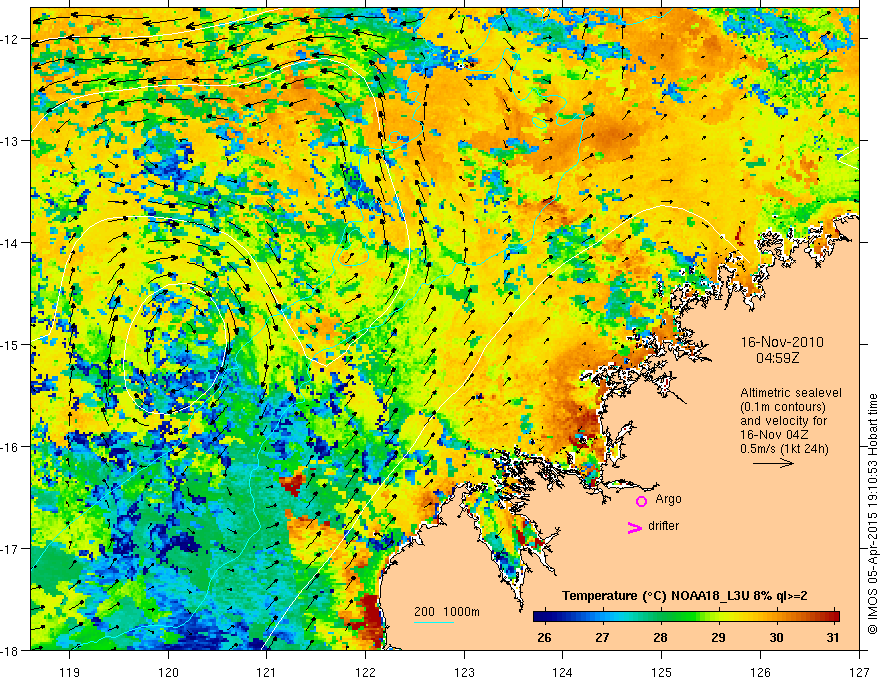Click latitude axis label -14

point(11,243)
